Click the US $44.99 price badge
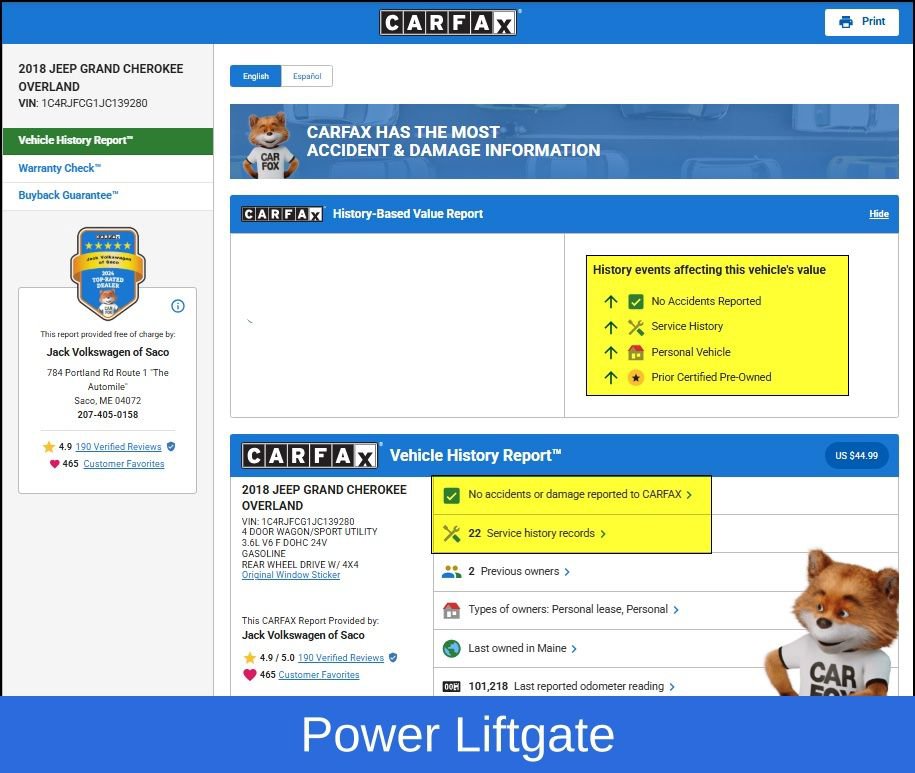This screenshot has height=773, width=915. [856, 456]
